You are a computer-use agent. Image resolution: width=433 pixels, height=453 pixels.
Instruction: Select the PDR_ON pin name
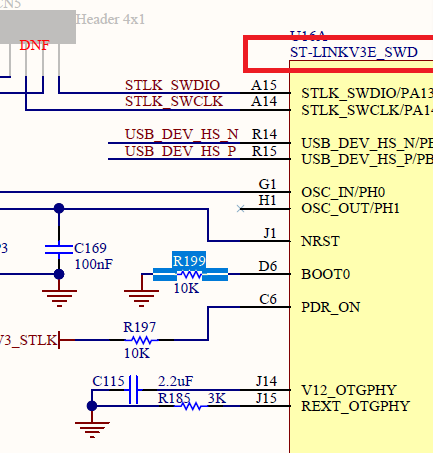pos(331,307)
